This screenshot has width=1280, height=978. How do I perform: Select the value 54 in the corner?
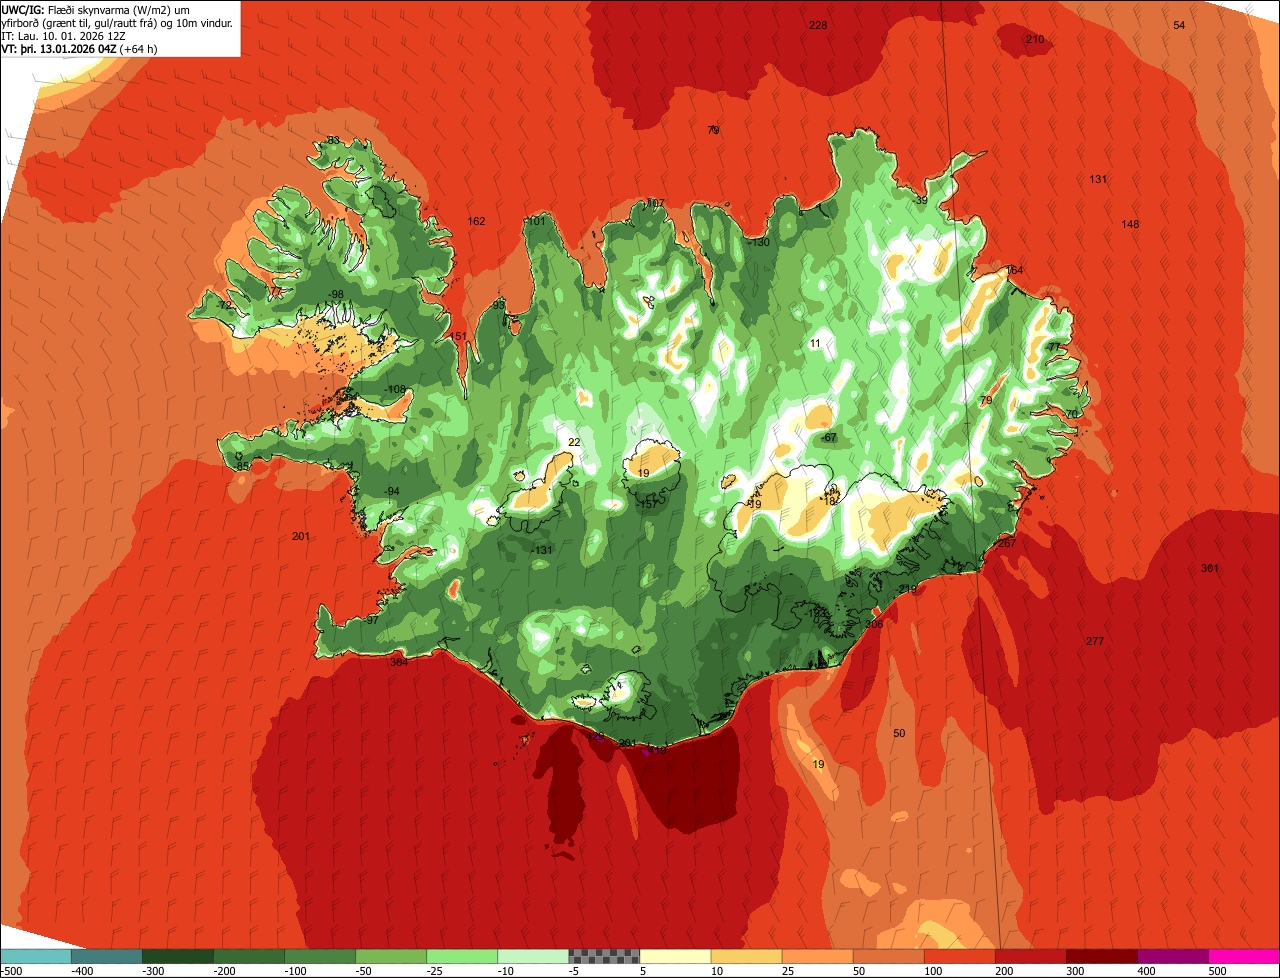point(1179,25)
